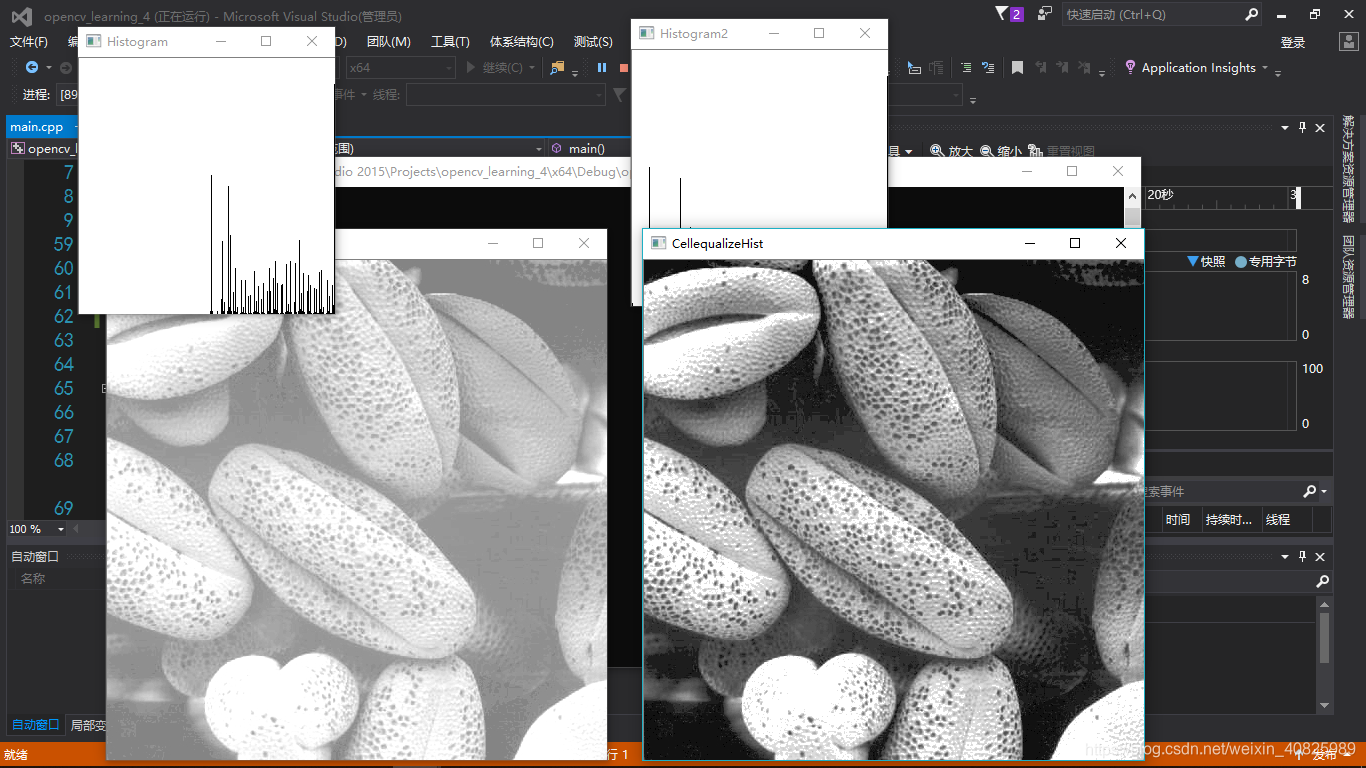The height and width of the screenshot is (768, 1366).
Task: Maximize the CellequalizeHist window
Action: point(1075,243)
